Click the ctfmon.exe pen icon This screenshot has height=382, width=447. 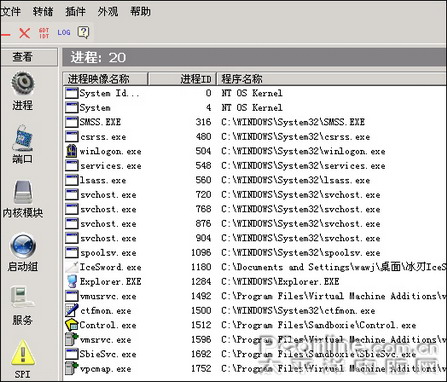pyautogui.click(x=71, y=311)
